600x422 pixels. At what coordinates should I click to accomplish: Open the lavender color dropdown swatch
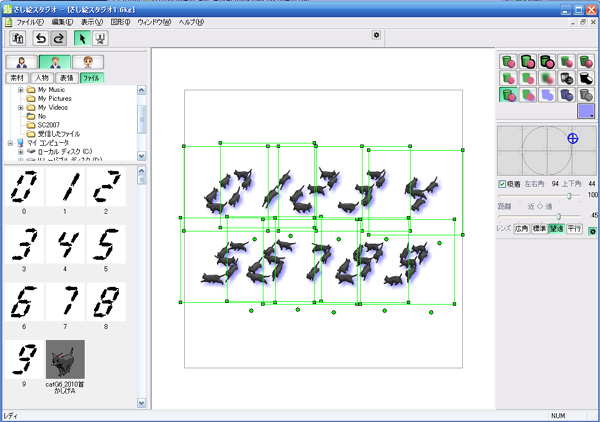tap(586, 111)
